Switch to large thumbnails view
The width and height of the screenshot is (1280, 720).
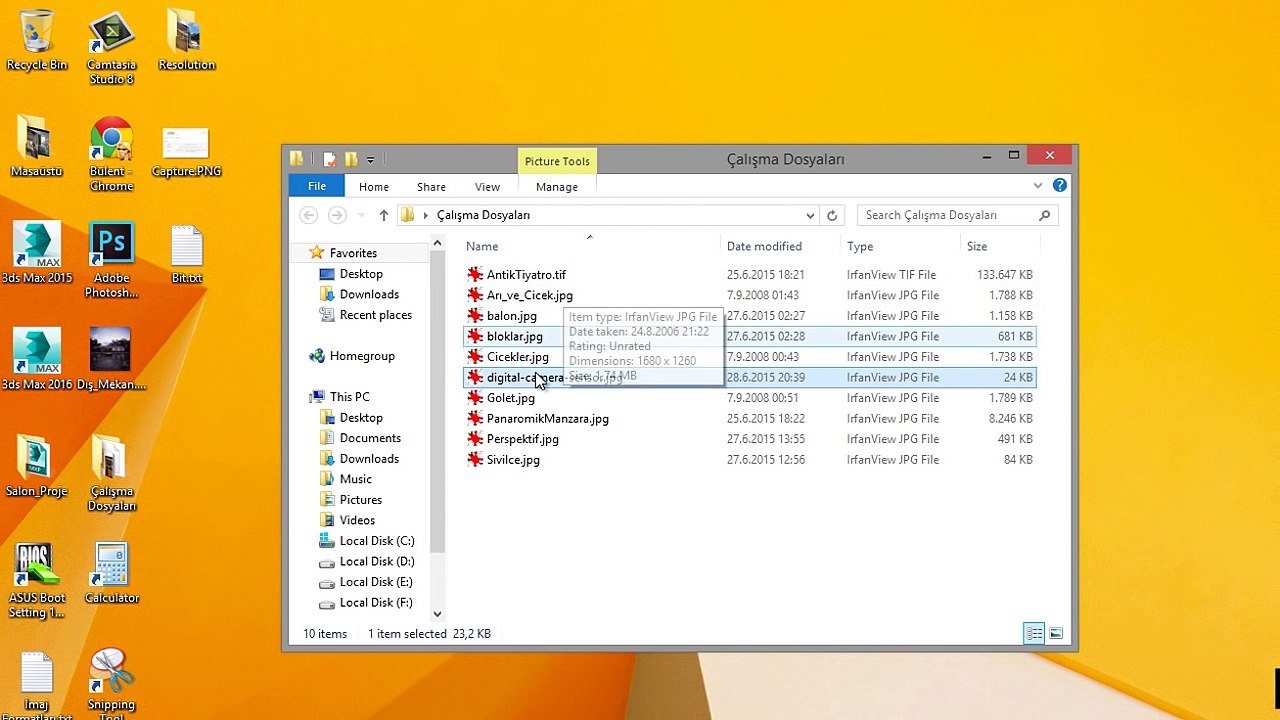coord(1056,634)
